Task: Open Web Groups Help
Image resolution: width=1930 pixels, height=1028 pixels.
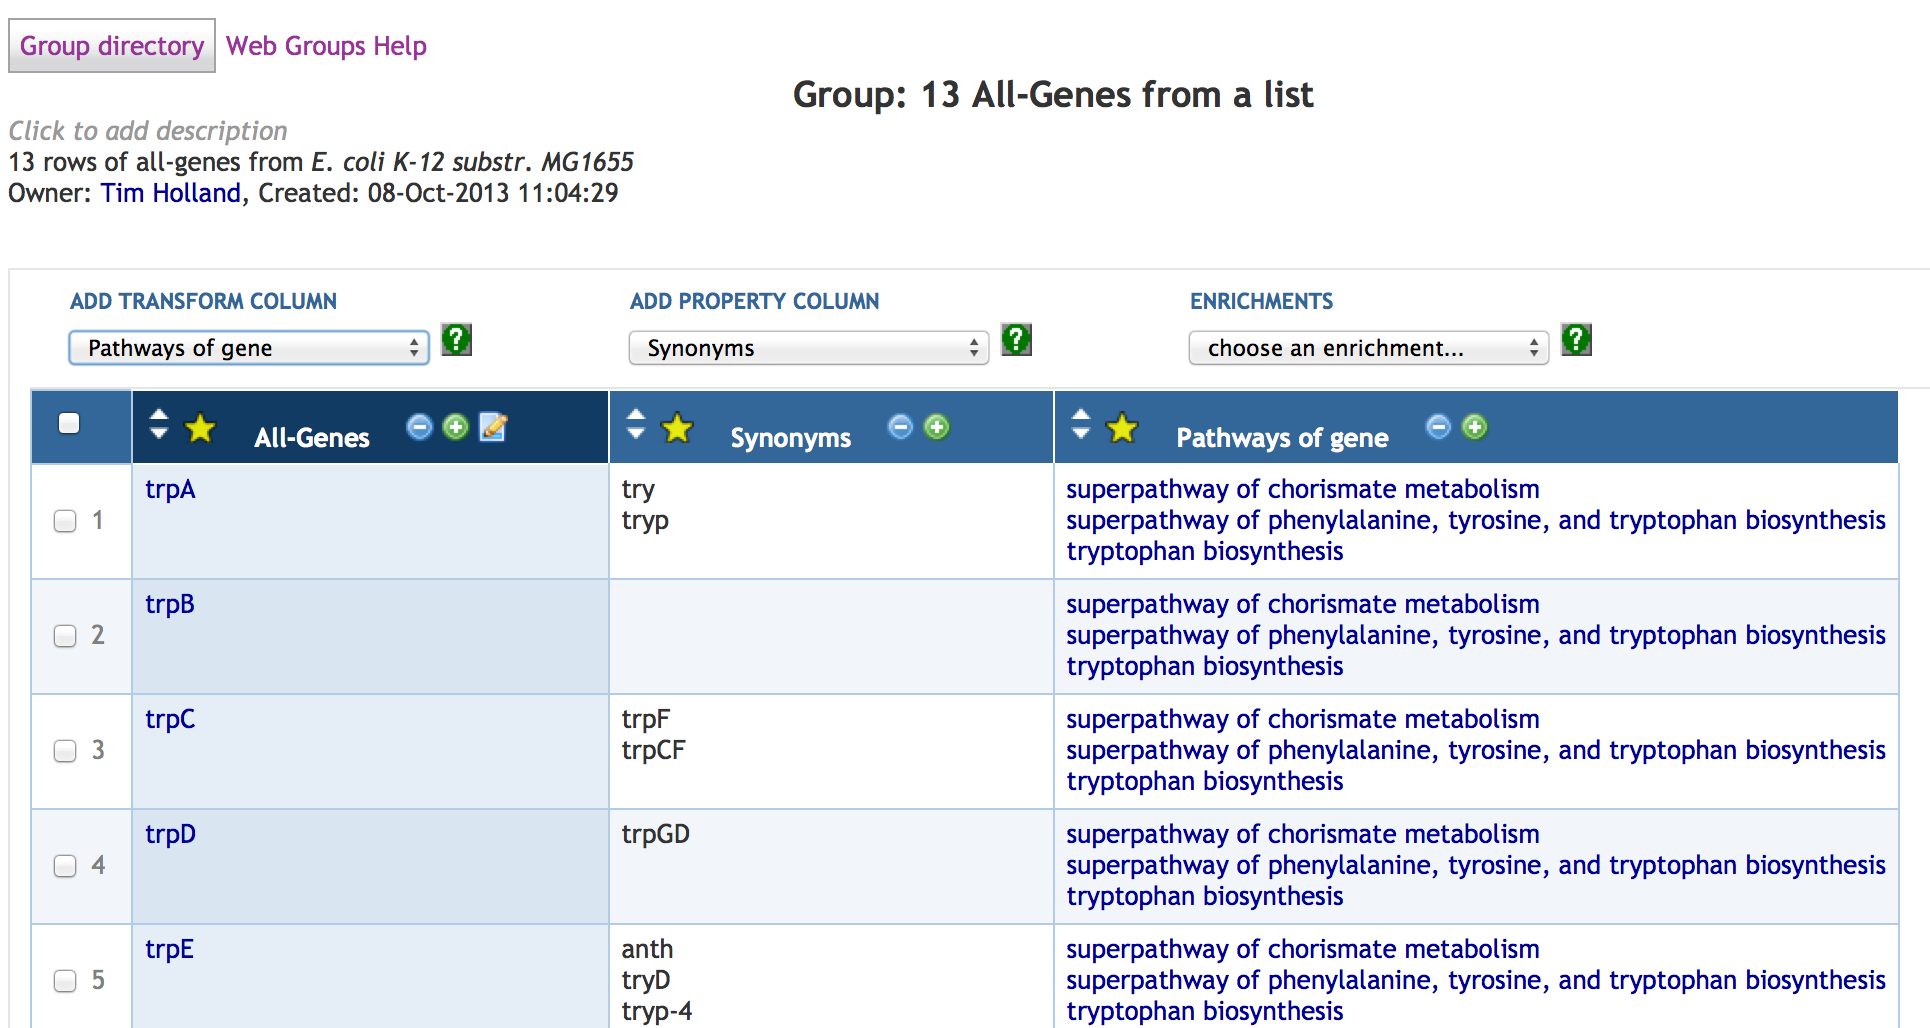Action: click(x=326, y=46)
